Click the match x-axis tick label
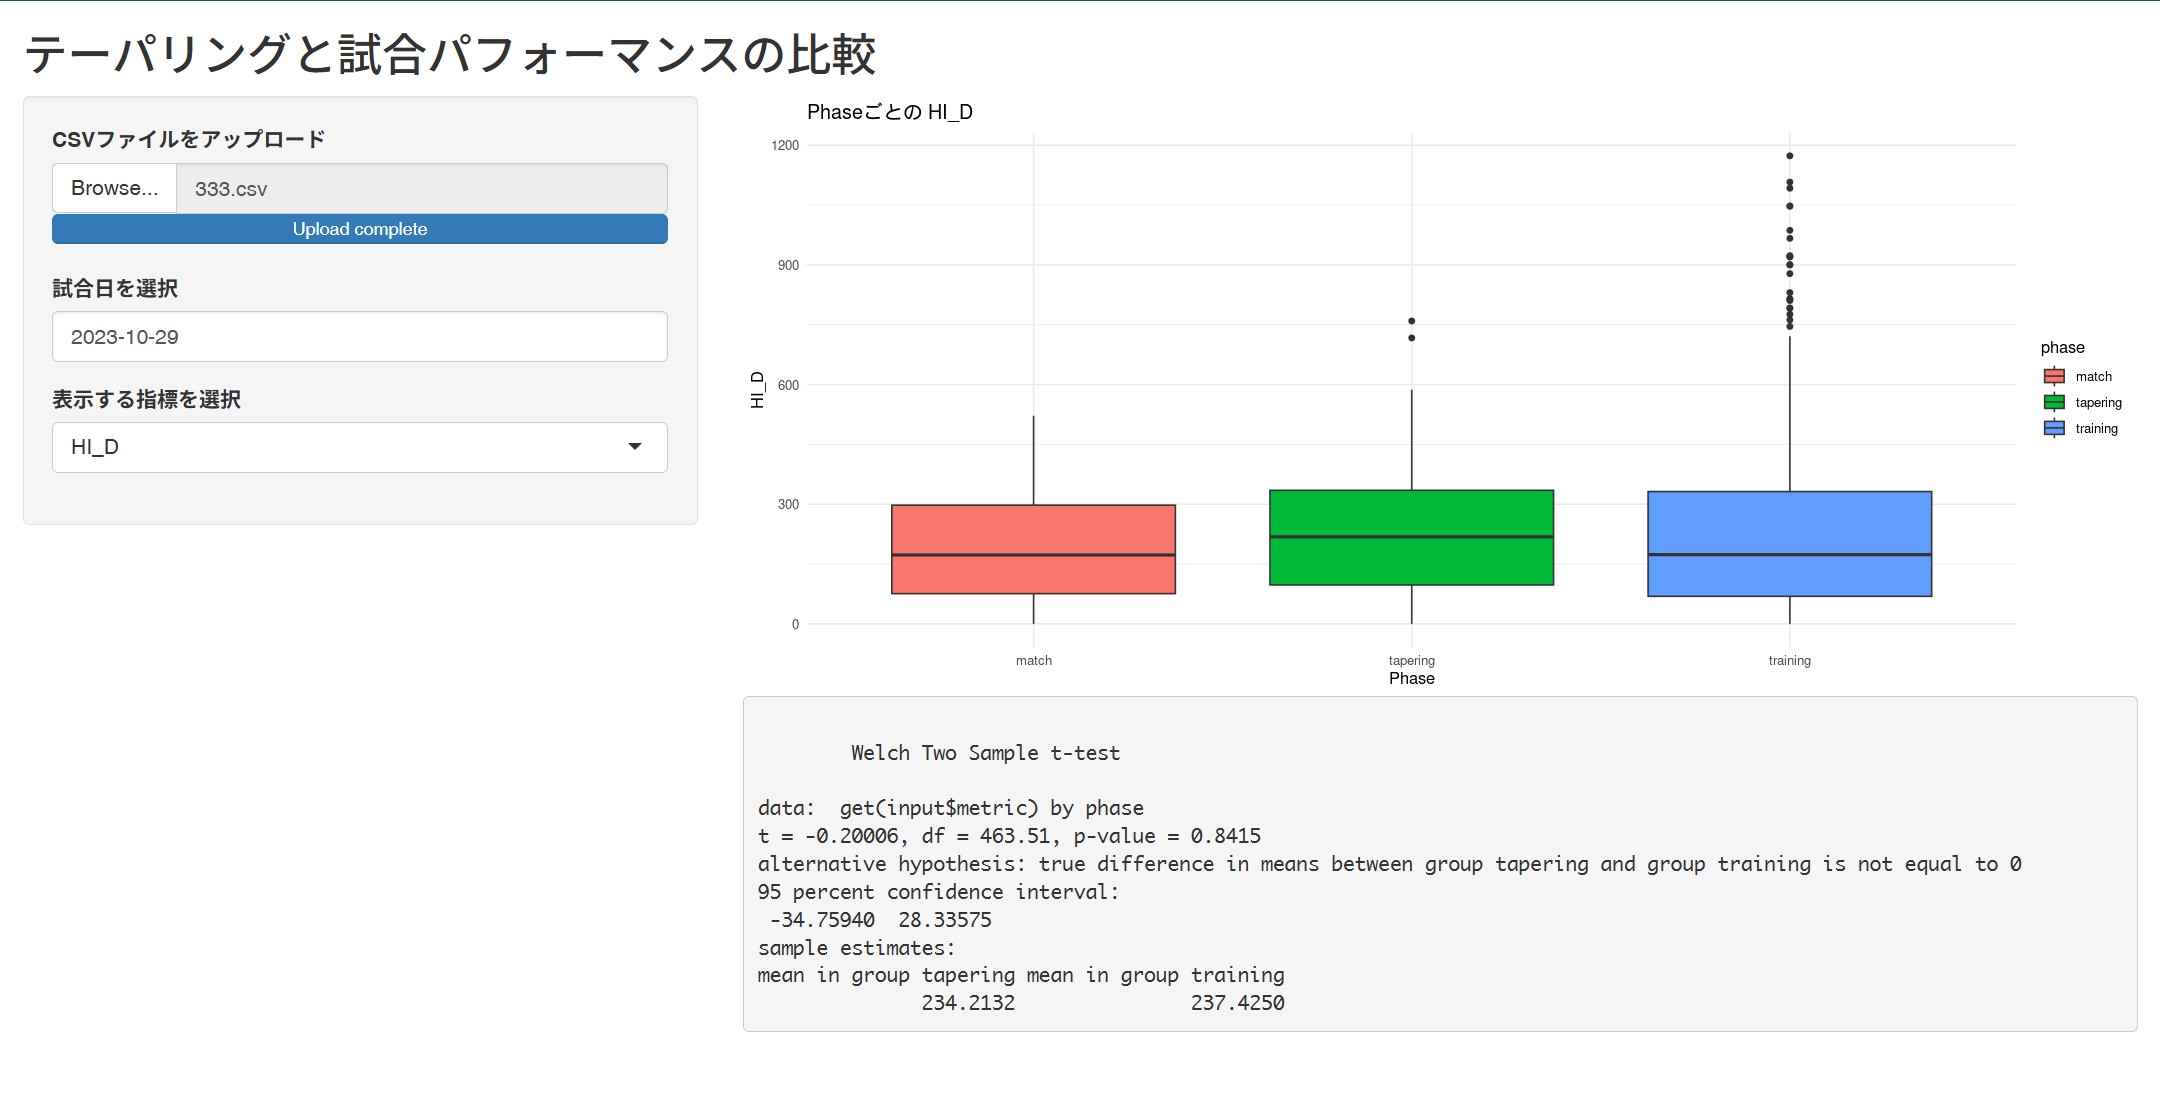 1033,661
